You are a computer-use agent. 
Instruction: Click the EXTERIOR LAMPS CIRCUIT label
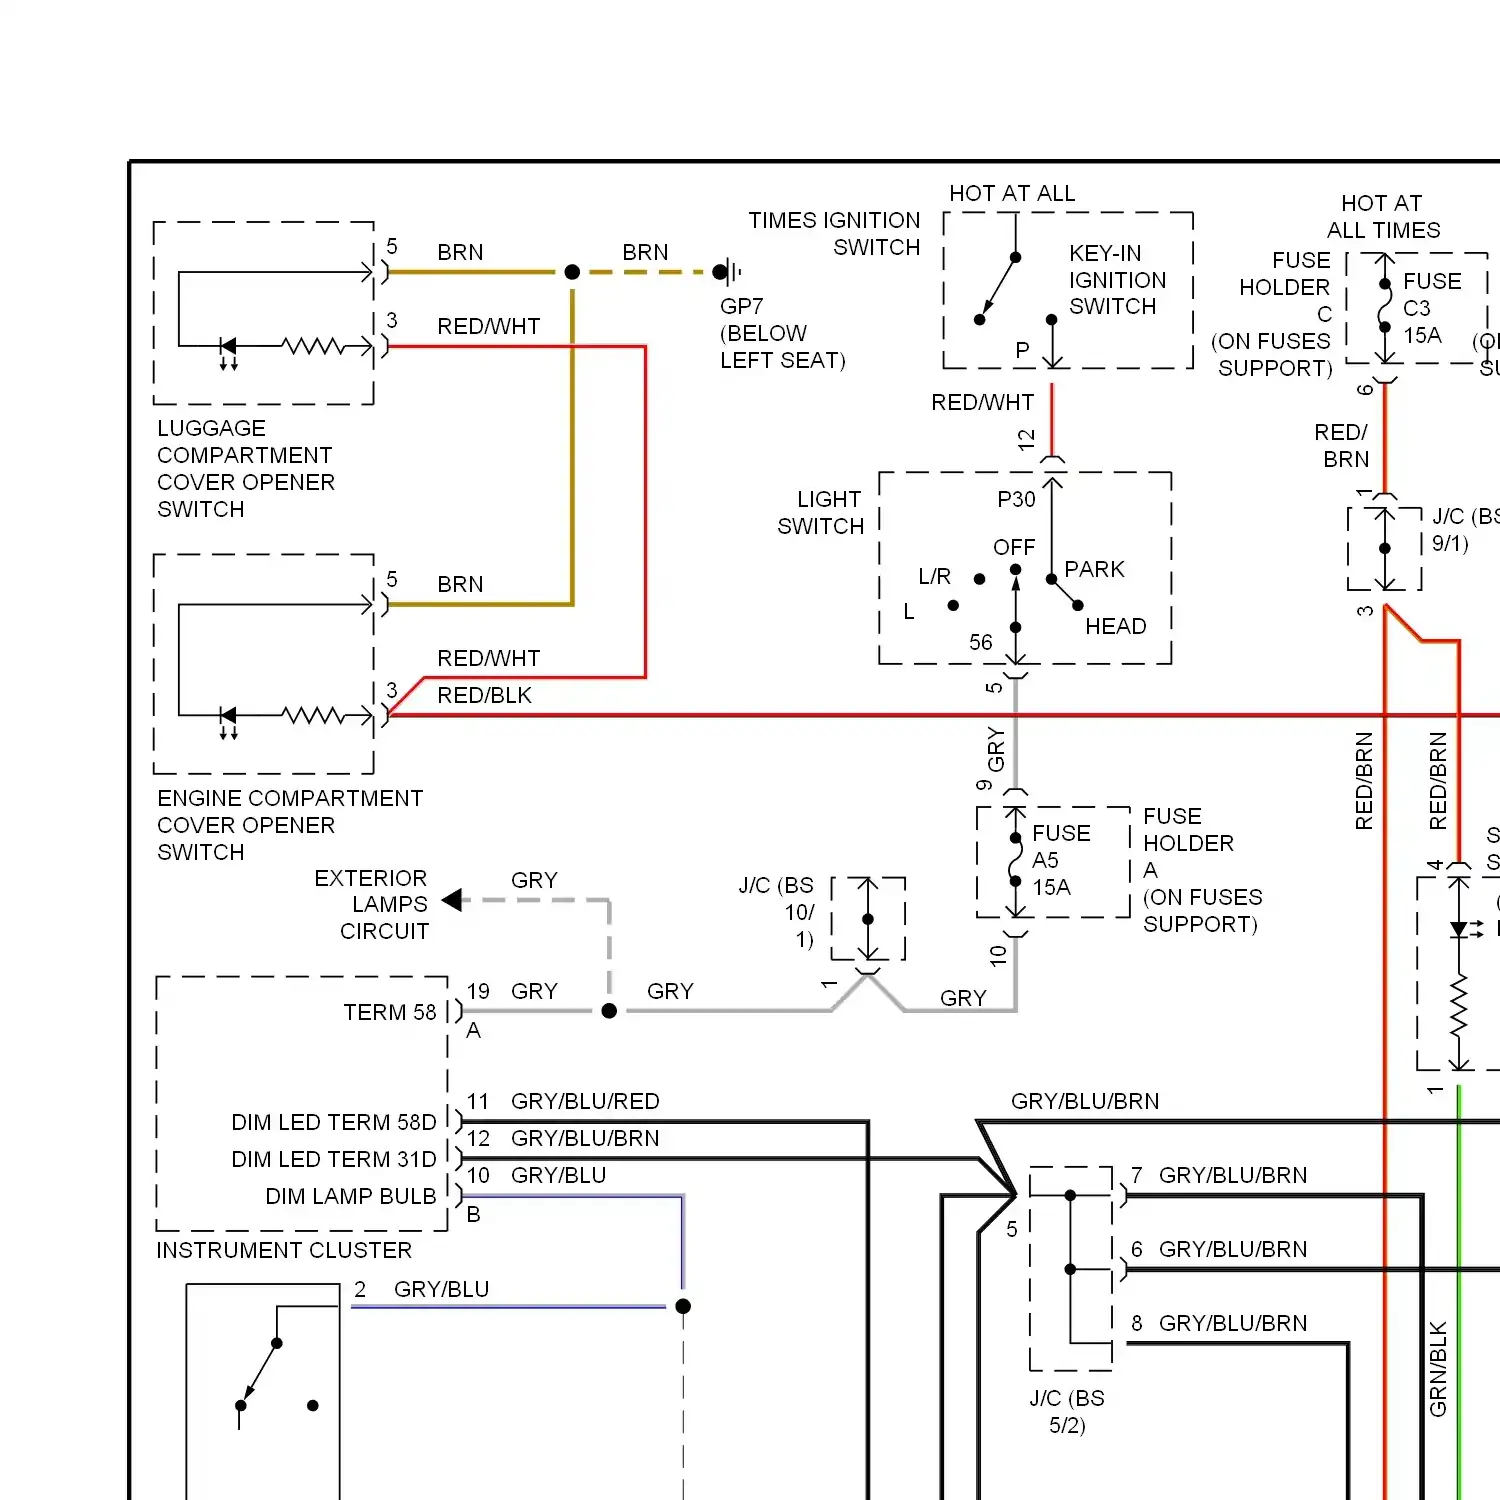point(371,904)
